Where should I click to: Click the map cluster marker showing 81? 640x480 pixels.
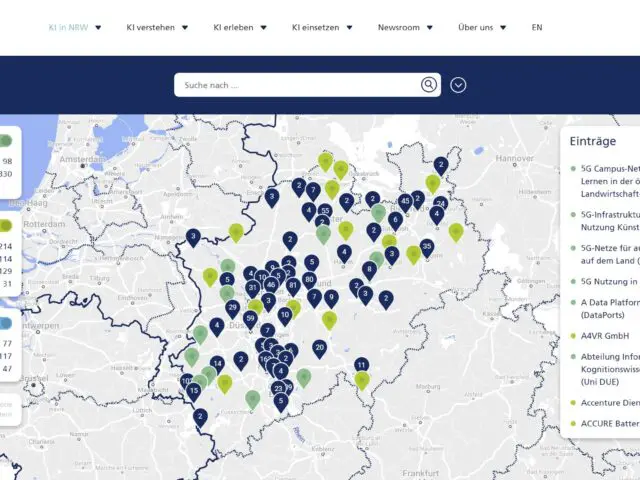tap(293, 285)
